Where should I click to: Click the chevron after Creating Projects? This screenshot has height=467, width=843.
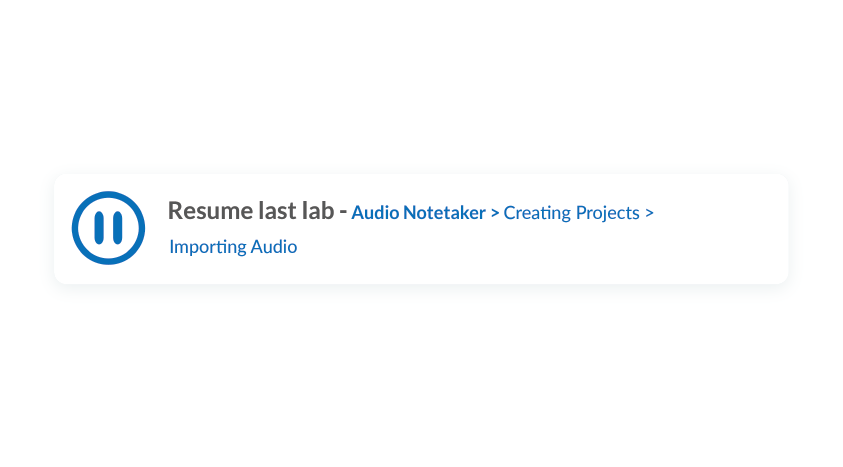[649, 213]
